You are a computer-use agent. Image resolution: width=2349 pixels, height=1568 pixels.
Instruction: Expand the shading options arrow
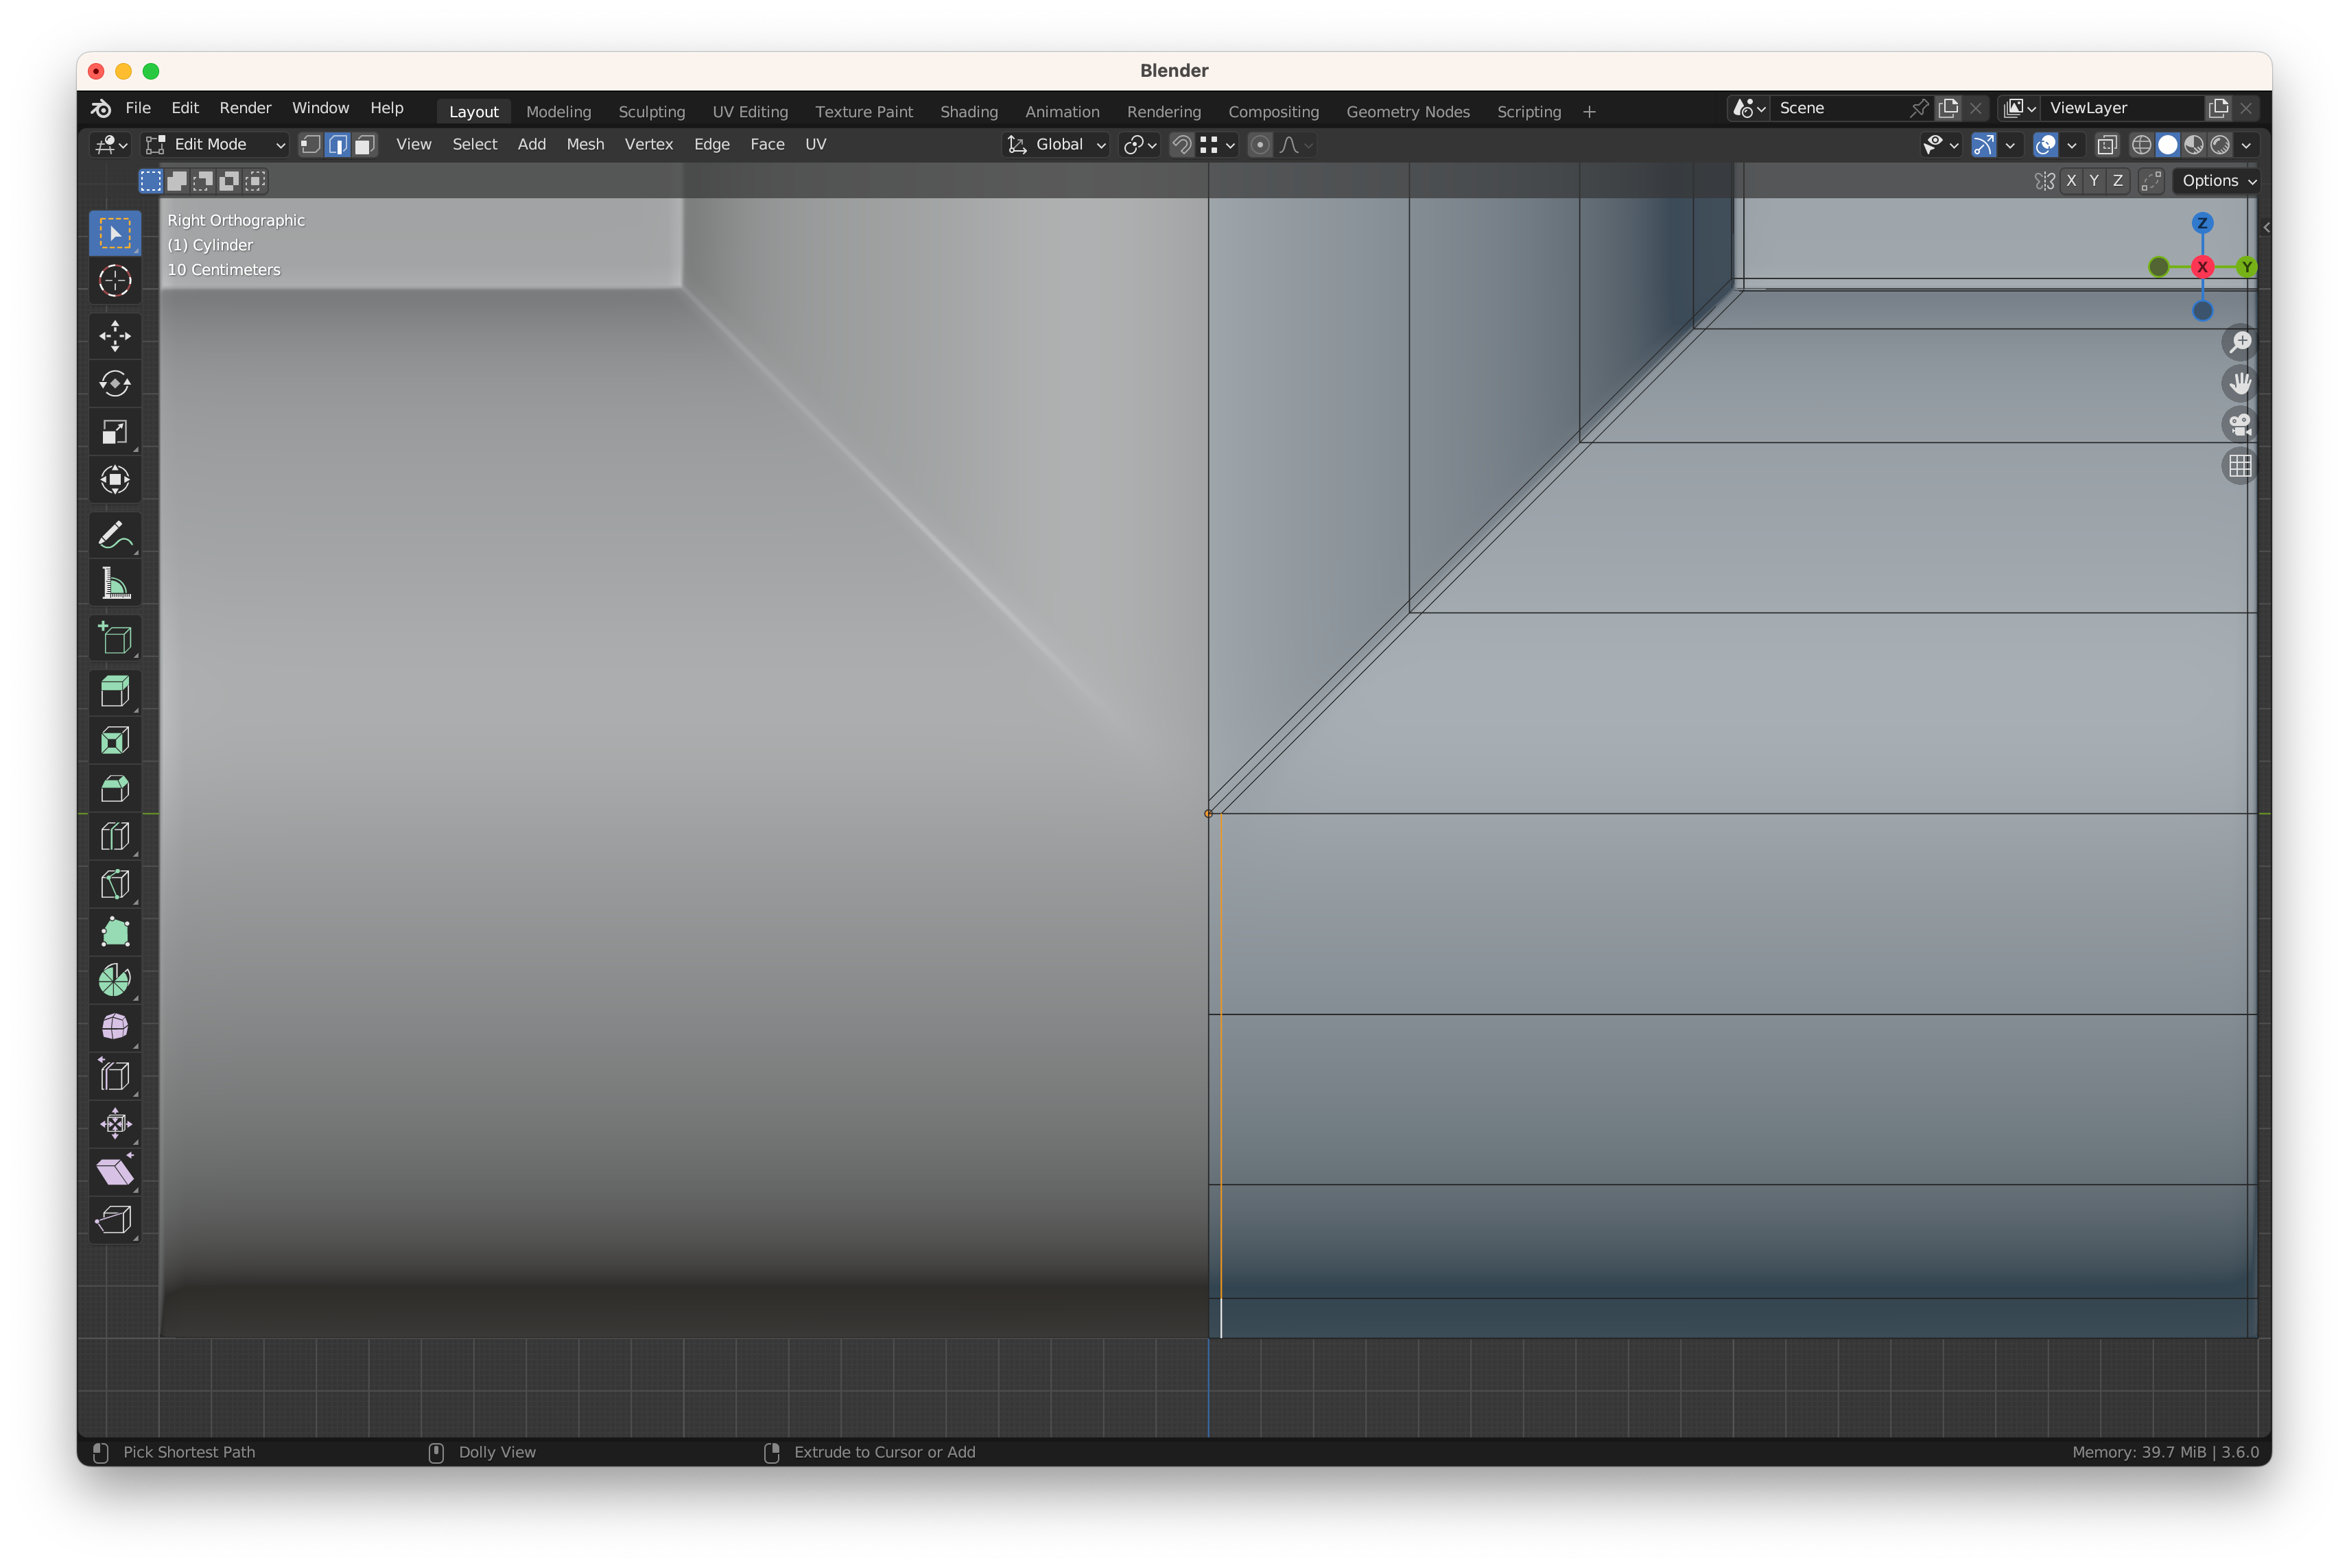point(2246,145)
